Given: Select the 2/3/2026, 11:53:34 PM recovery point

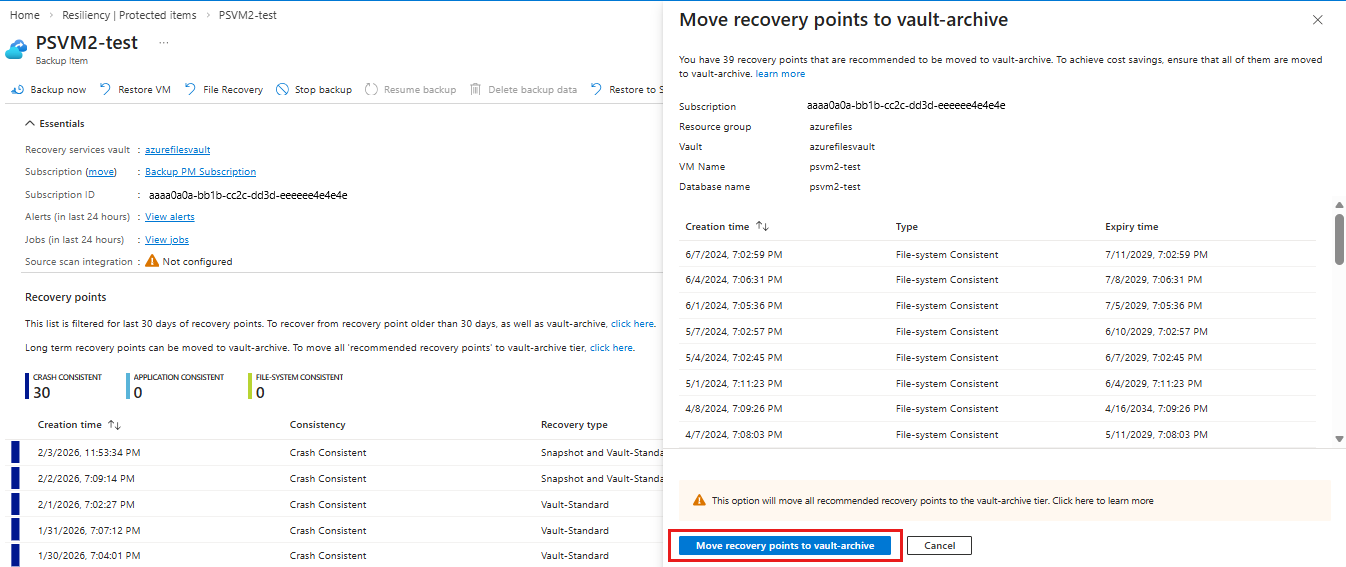Looking at the screenshot, I should (335, 453).
